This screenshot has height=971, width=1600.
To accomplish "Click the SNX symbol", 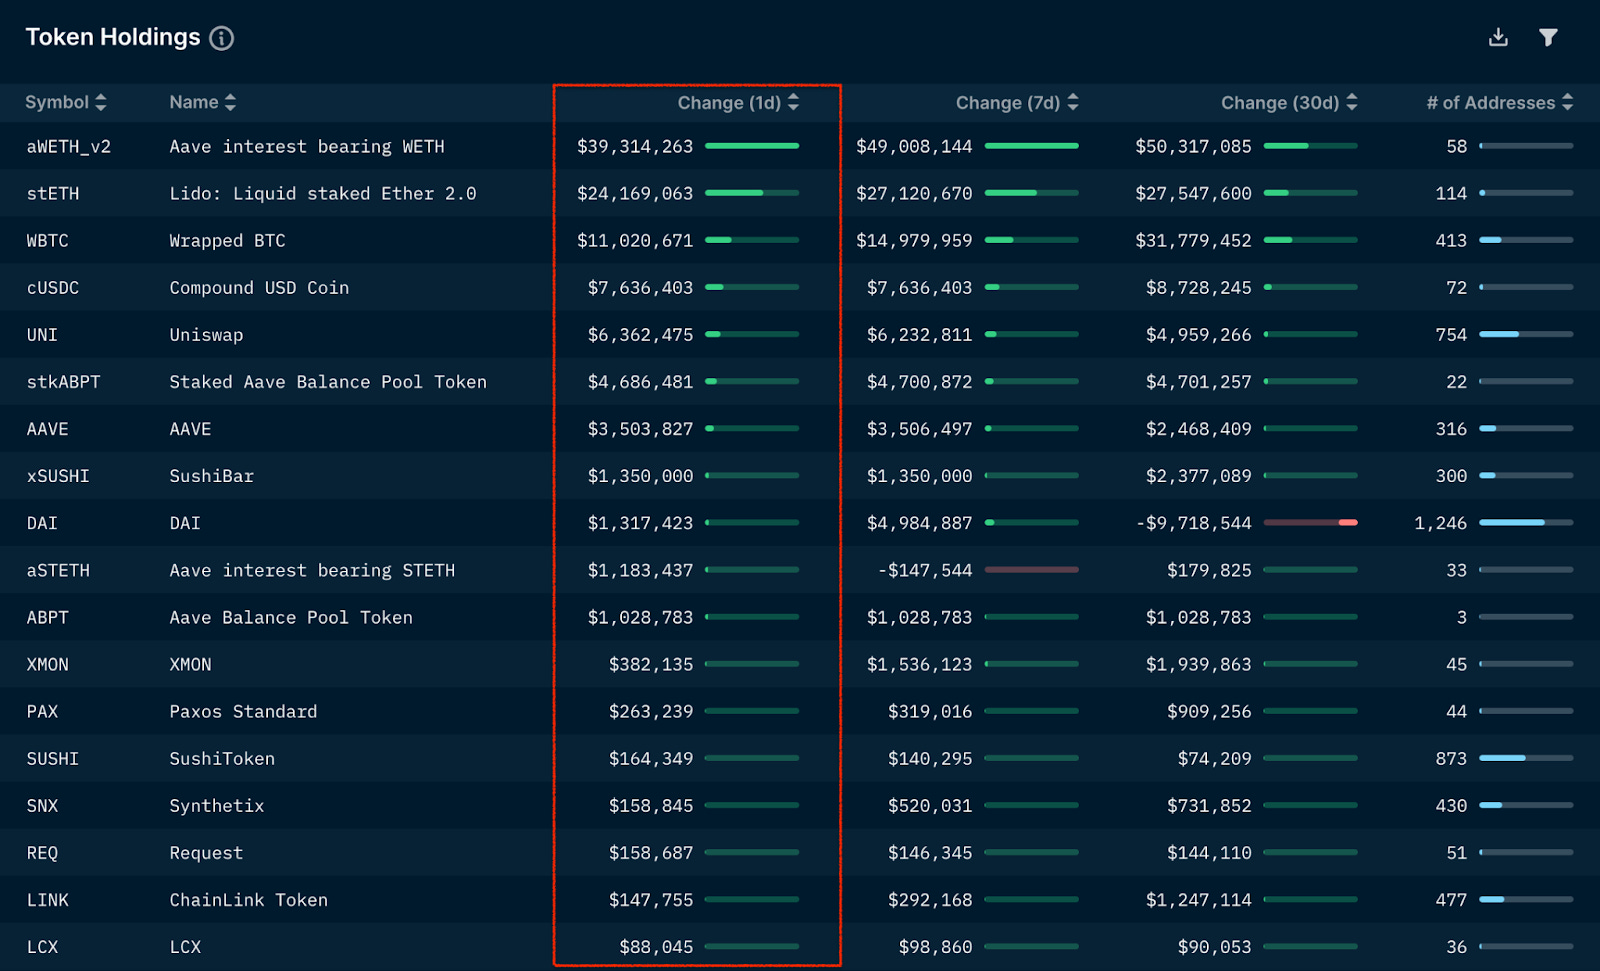I will click(x=42, y=805).
